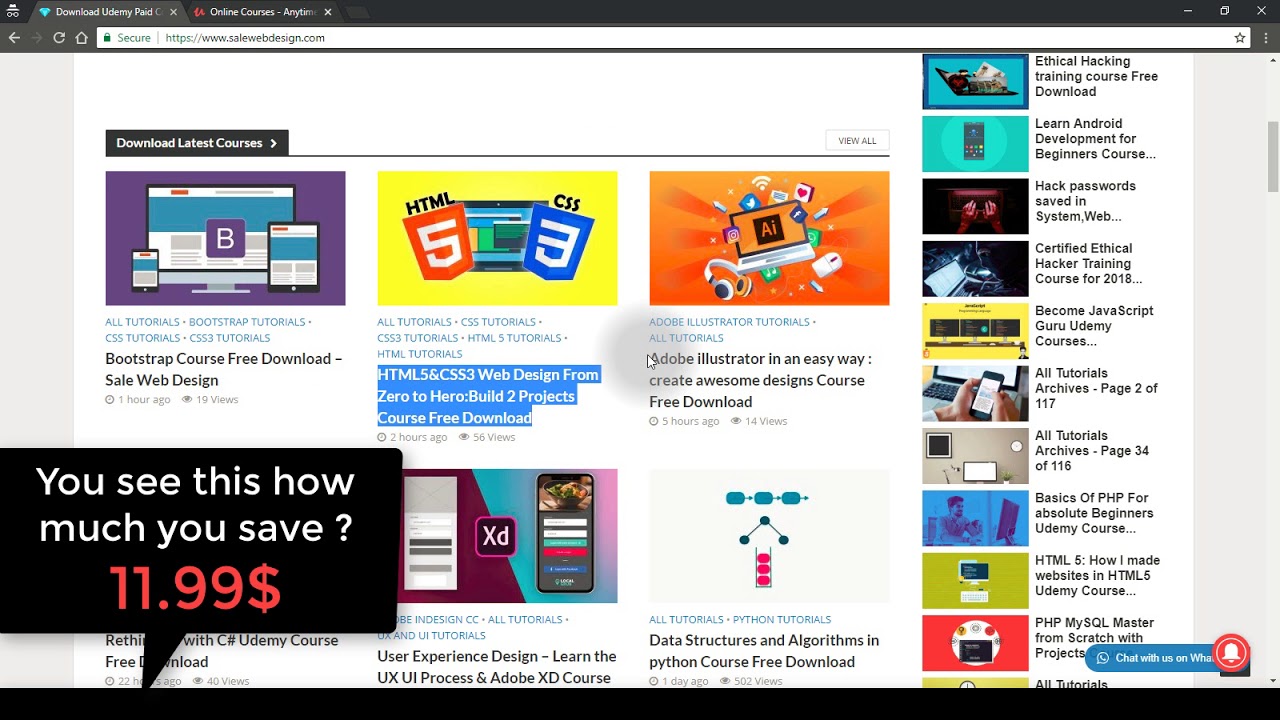The image size is (1280, 720).
Task: Click the page vertical scrollbar thumb
Action: [x=1273, y=155]
